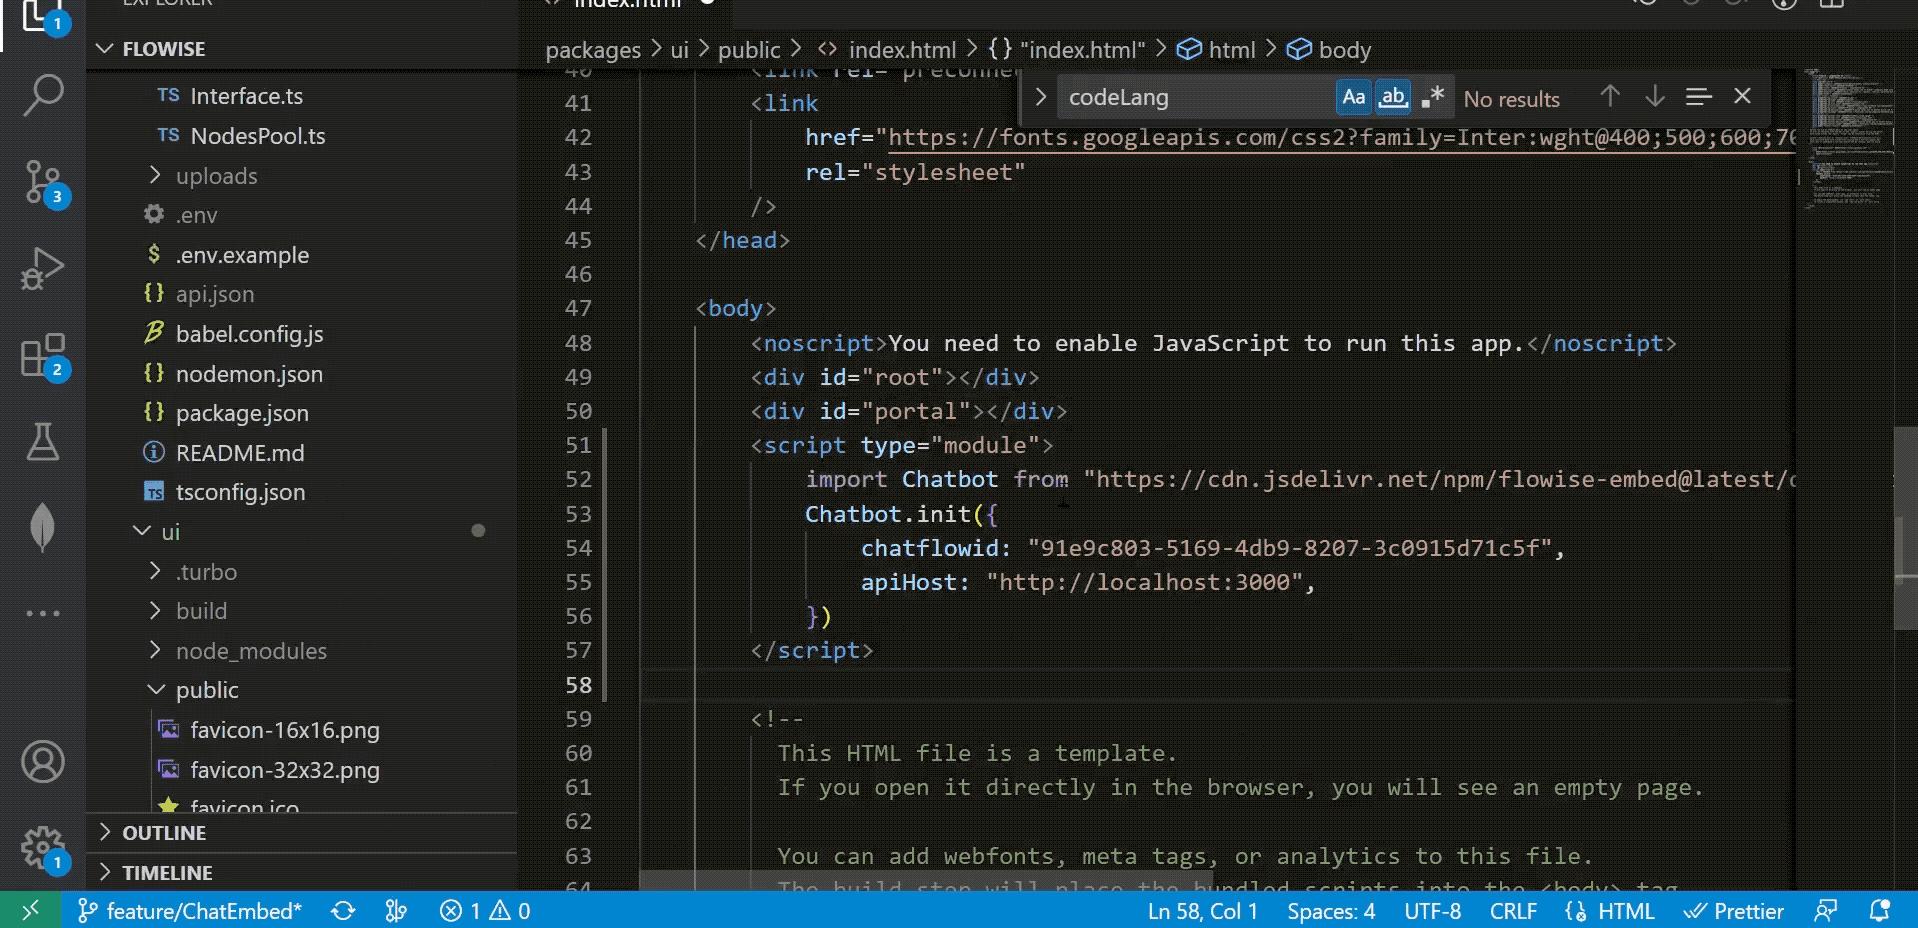Open the MongoDB leaf icon

(43, 527)
